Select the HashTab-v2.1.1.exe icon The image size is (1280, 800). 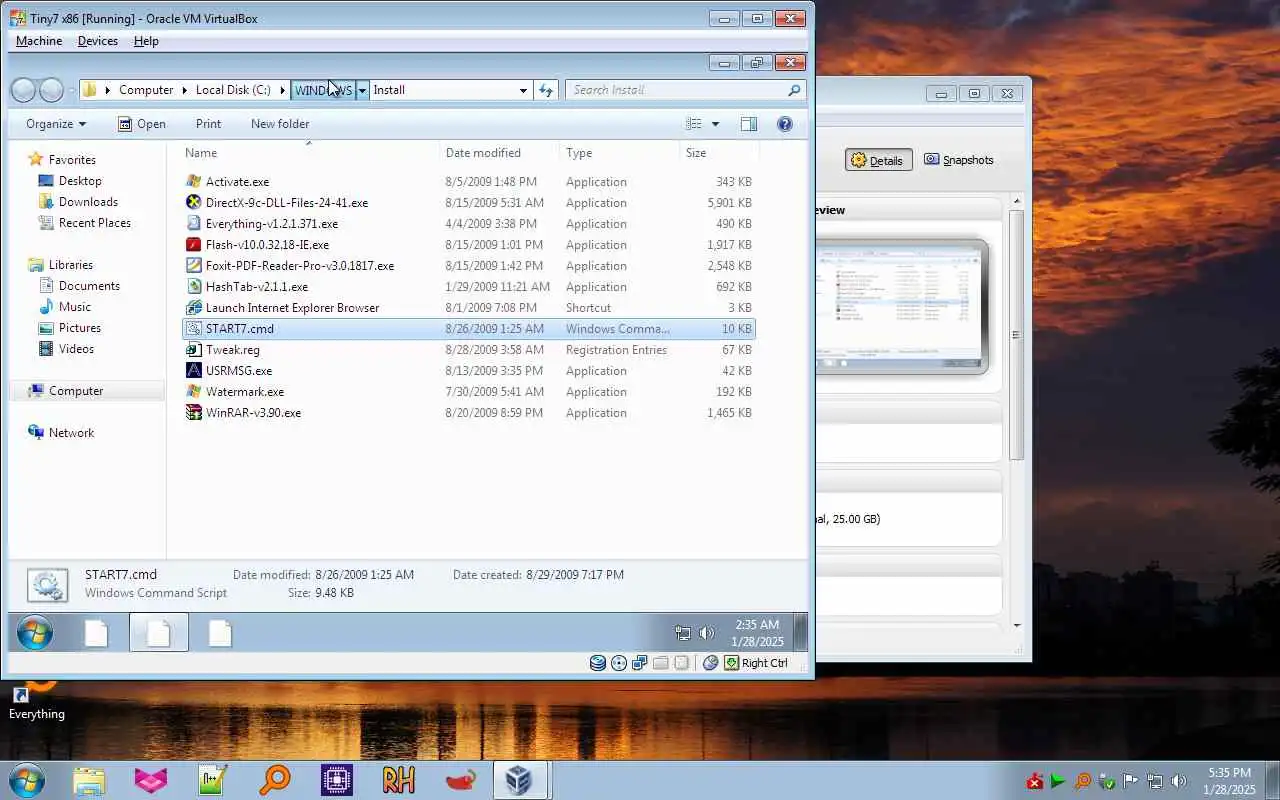[194, 287]
